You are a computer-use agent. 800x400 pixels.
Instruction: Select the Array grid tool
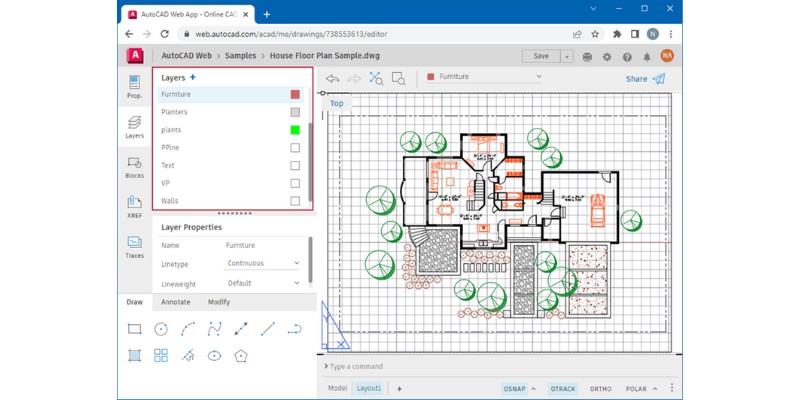pyautogui.click(x=161, y=356)
